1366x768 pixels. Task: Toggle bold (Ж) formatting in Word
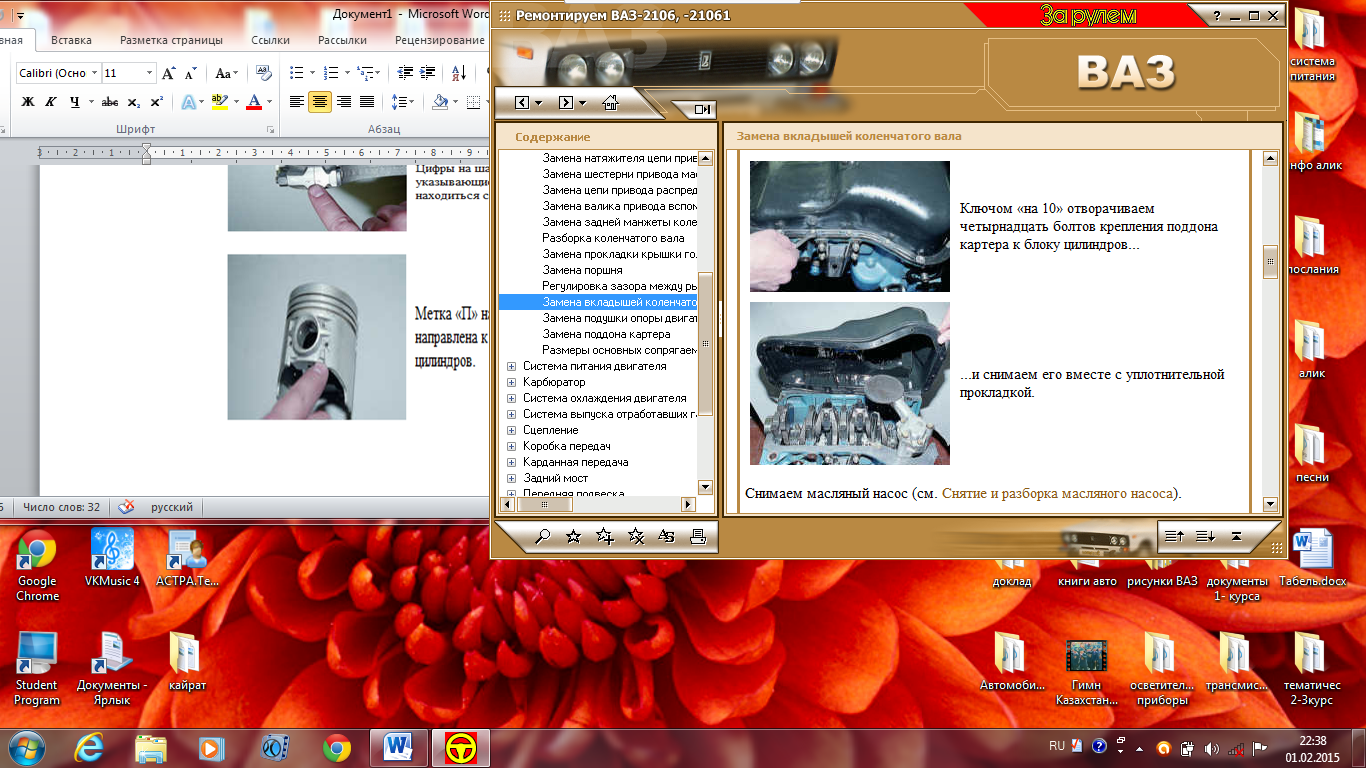28,102
